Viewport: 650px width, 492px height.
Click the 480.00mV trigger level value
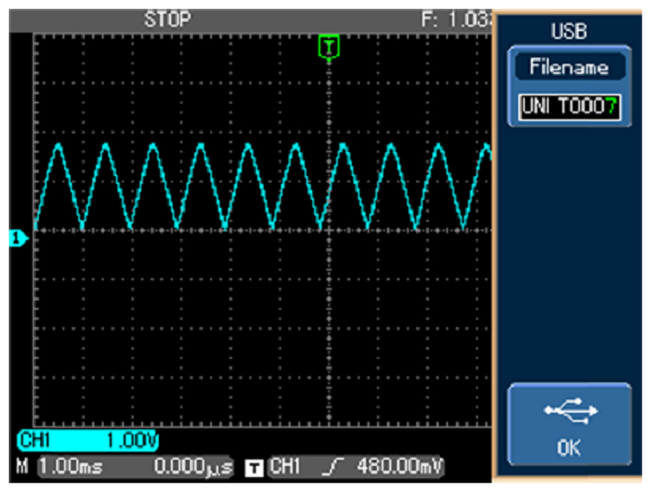(x=395, y=466)
